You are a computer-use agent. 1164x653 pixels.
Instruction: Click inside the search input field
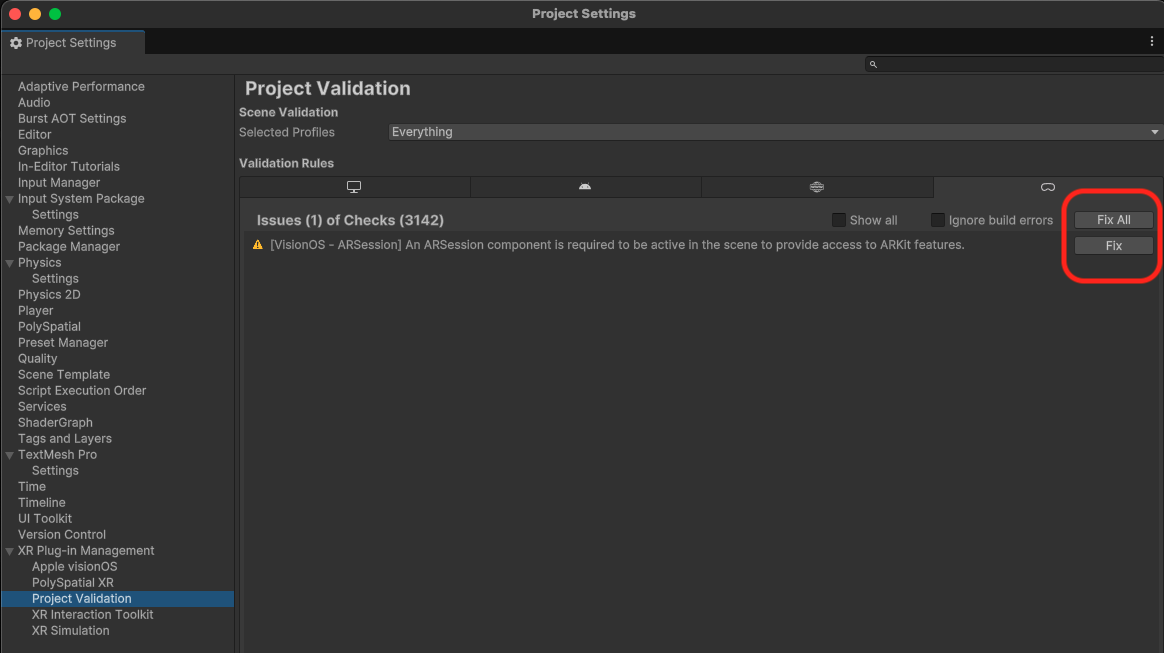pos(1010,64)
